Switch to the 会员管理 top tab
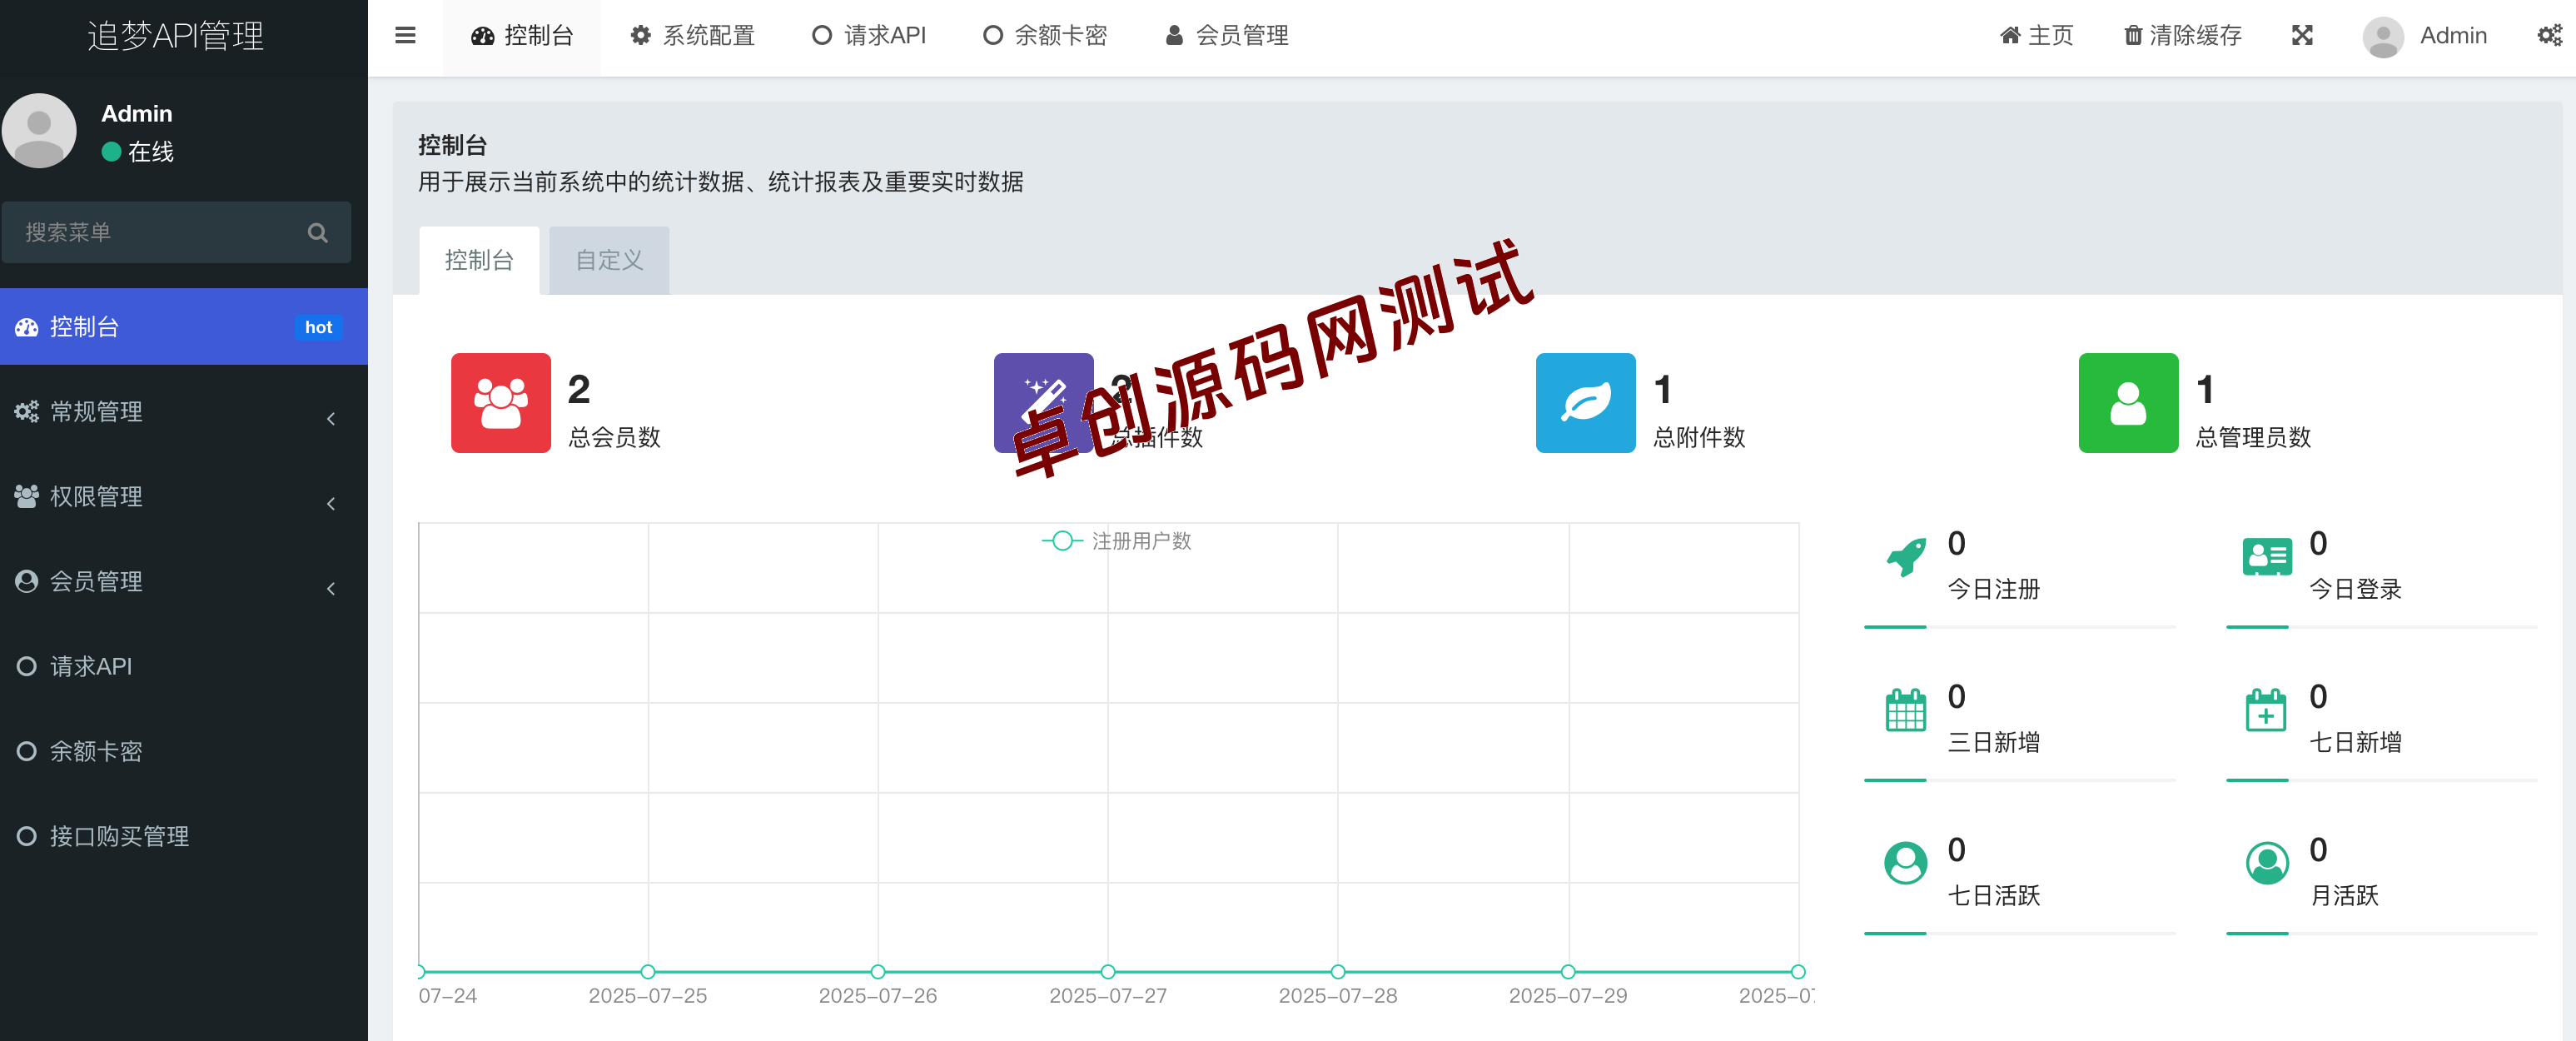 (x=1226, y=36)
